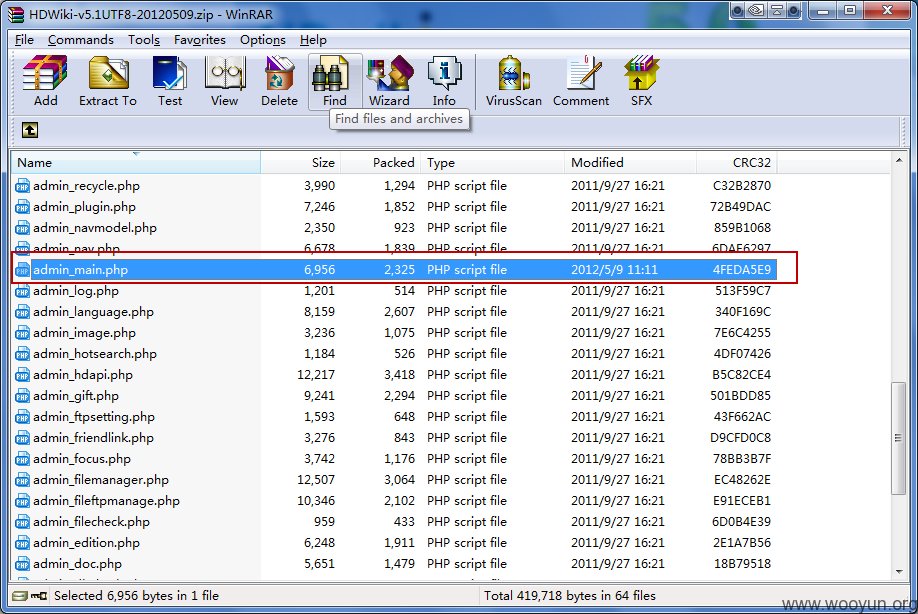Click the CRC32 value 4FEDA5E9
This screenshot has width=918, height=614.
click(x=742, y=270)
